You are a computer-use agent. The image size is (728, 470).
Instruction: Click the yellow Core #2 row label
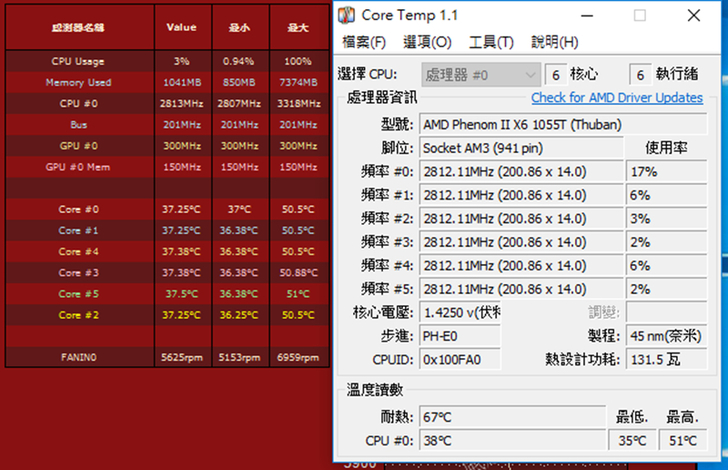[78, 315]
